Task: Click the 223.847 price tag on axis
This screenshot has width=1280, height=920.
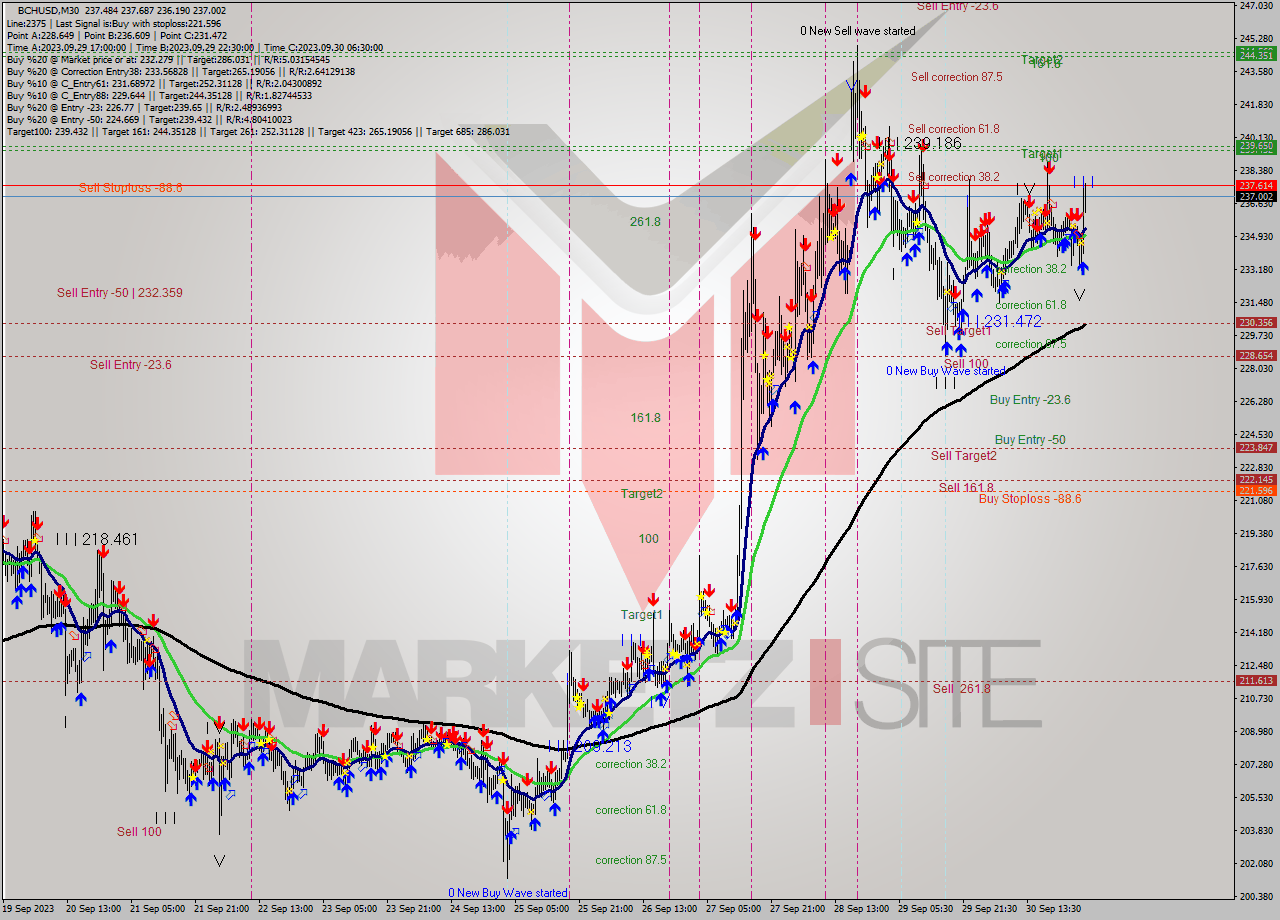Action: [1257, 448]
